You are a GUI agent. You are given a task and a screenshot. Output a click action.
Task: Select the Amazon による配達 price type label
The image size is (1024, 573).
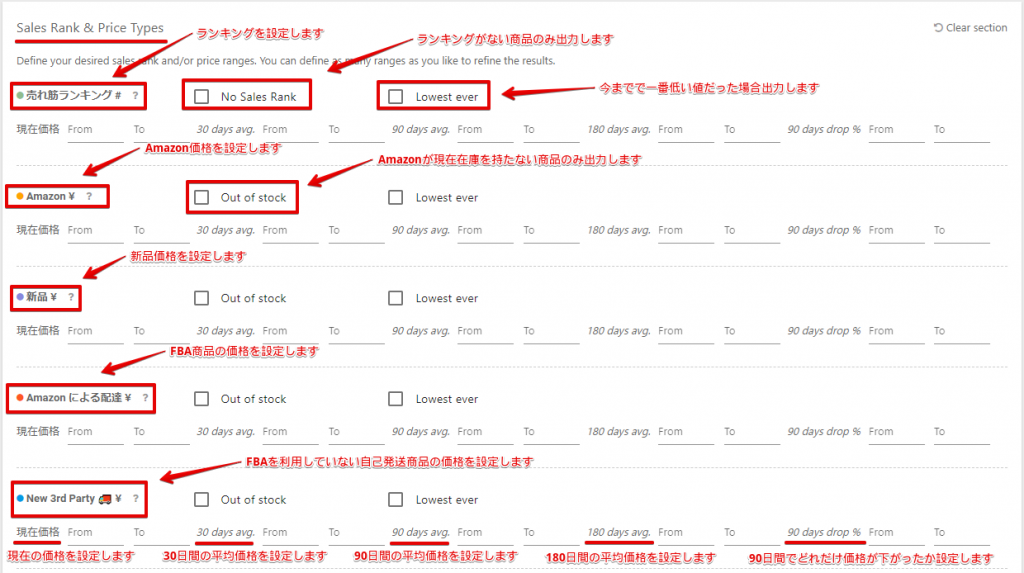coord(78,399)
